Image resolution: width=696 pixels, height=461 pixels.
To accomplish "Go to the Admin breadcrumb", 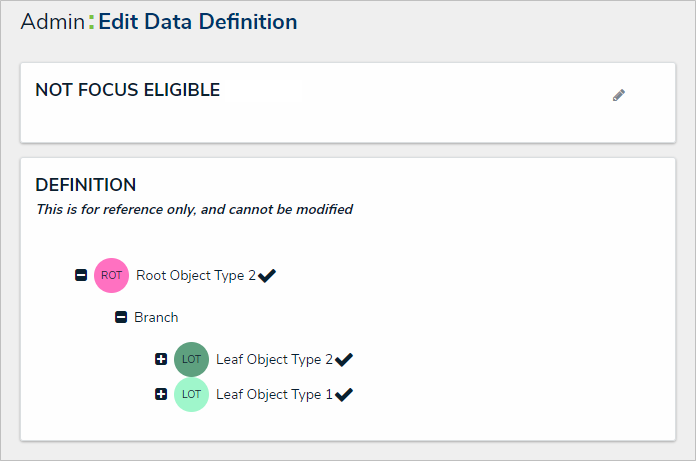I will tap(52, 22).
